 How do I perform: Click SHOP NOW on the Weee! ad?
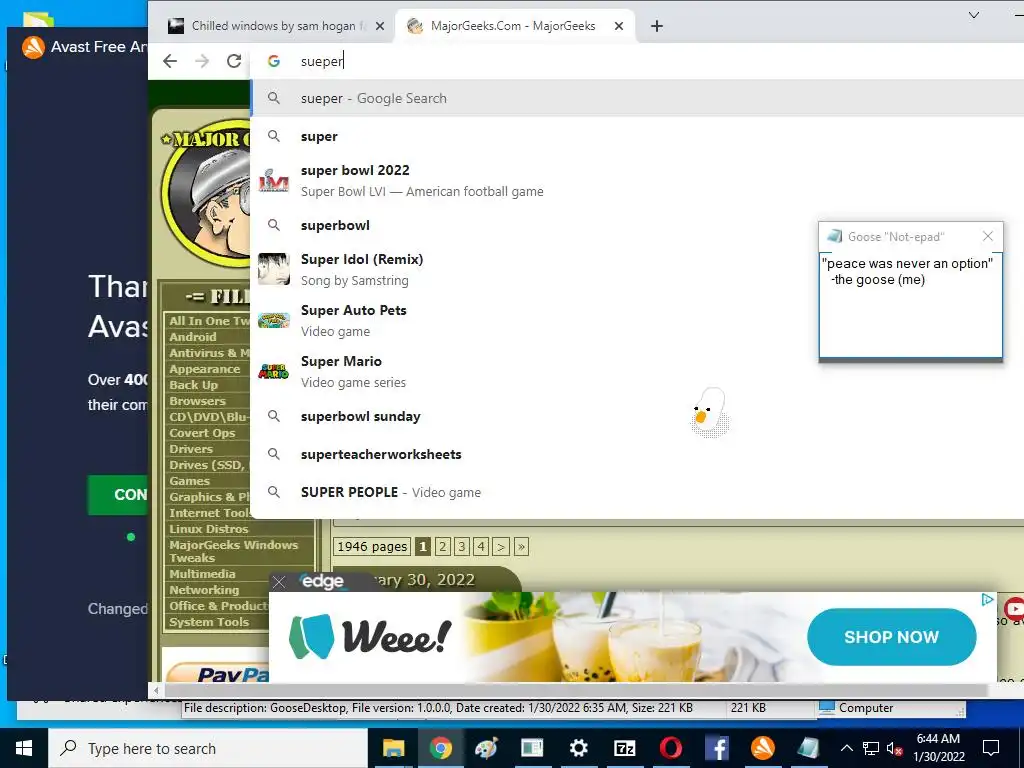(x=891, y=637)
